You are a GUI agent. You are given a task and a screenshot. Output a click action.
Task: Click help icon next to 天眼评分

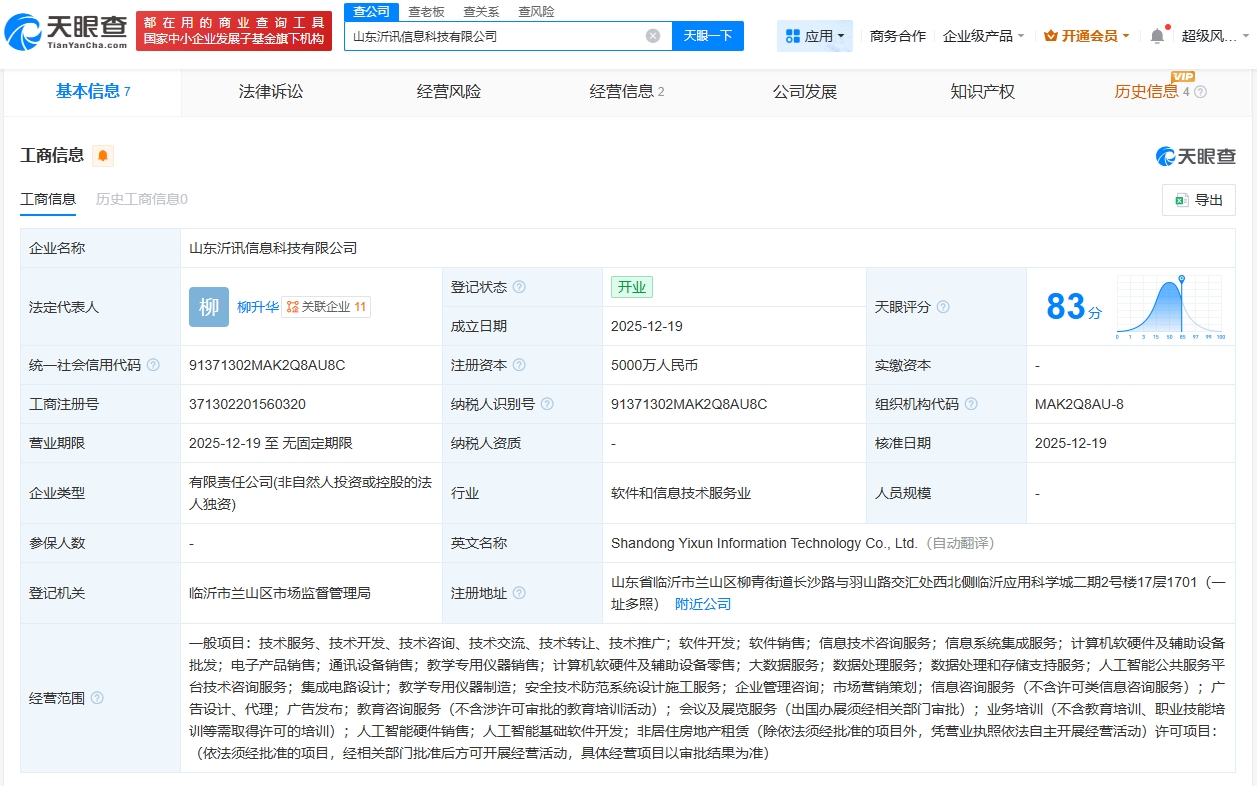[x=942, y=307]
